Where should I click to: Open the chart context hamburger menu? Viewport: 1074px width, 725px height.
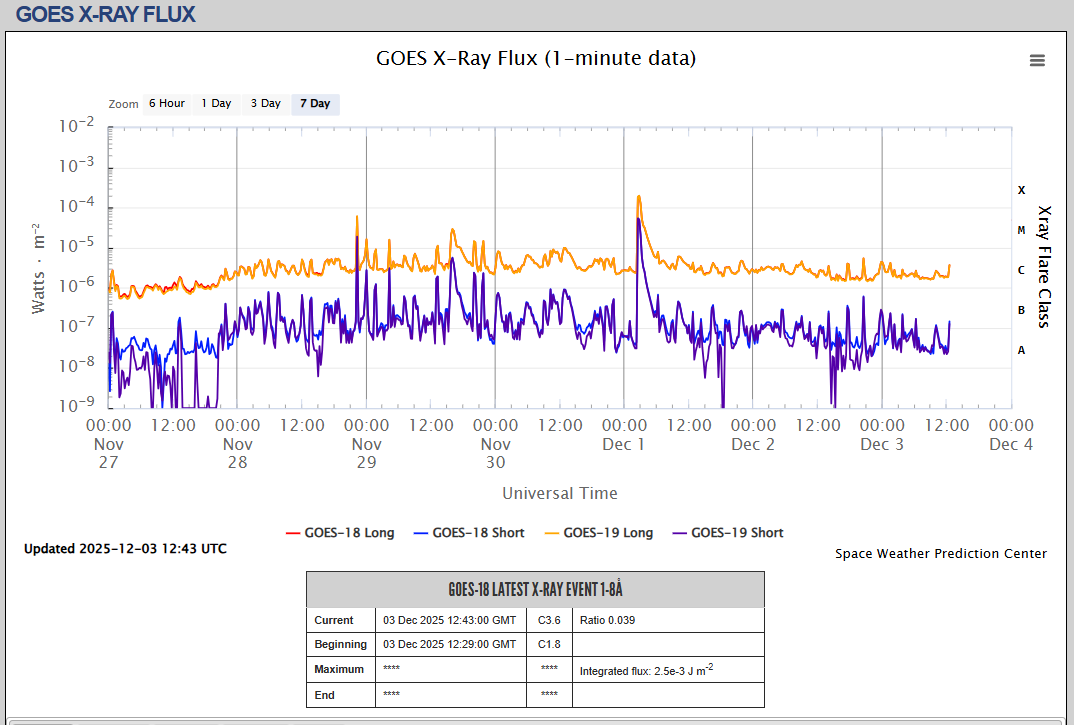coord(1037,60)
